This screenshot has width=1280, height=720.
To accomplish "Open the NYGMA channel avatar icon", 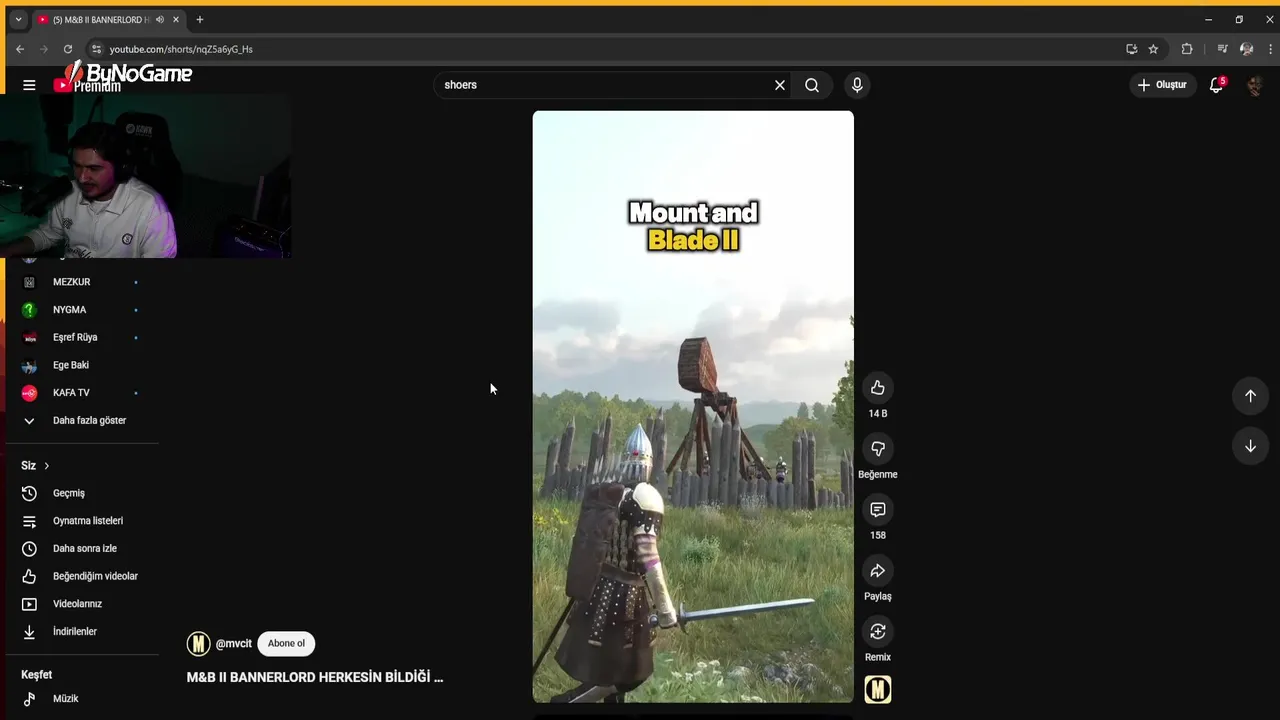I will (29, 310).
